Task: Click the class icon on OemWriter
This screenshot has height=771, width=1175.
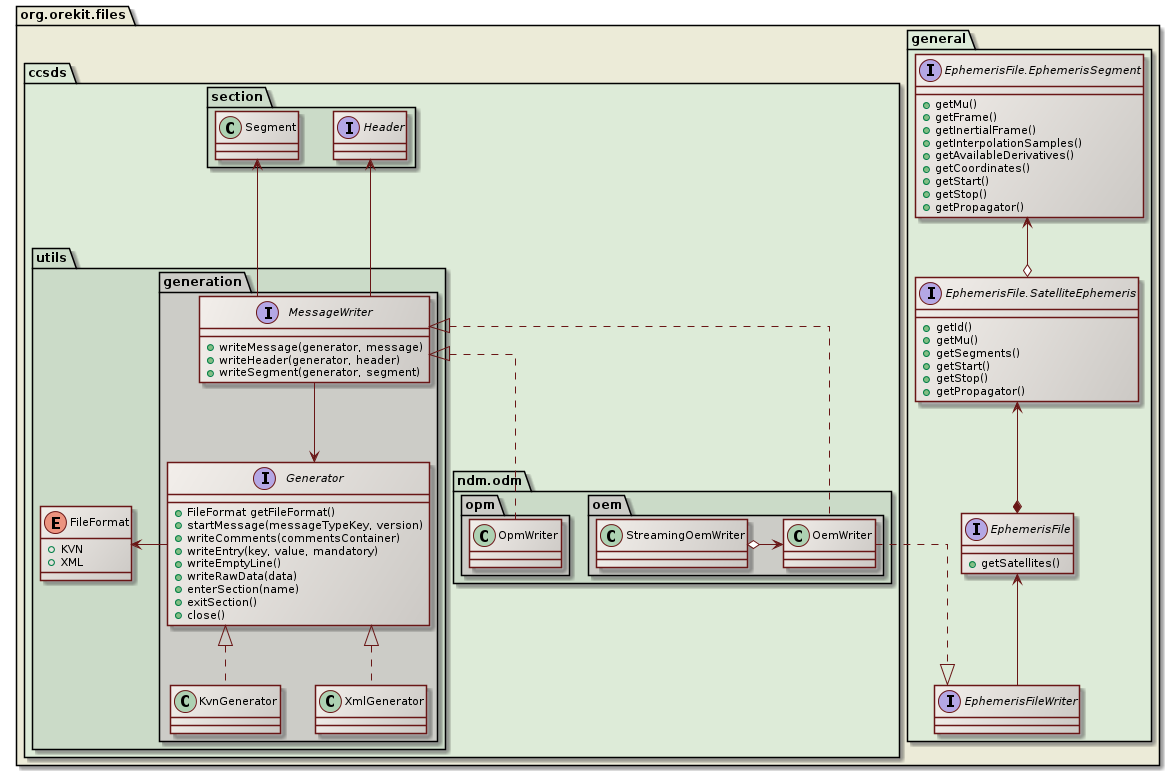Action: (x=796, y=536)
